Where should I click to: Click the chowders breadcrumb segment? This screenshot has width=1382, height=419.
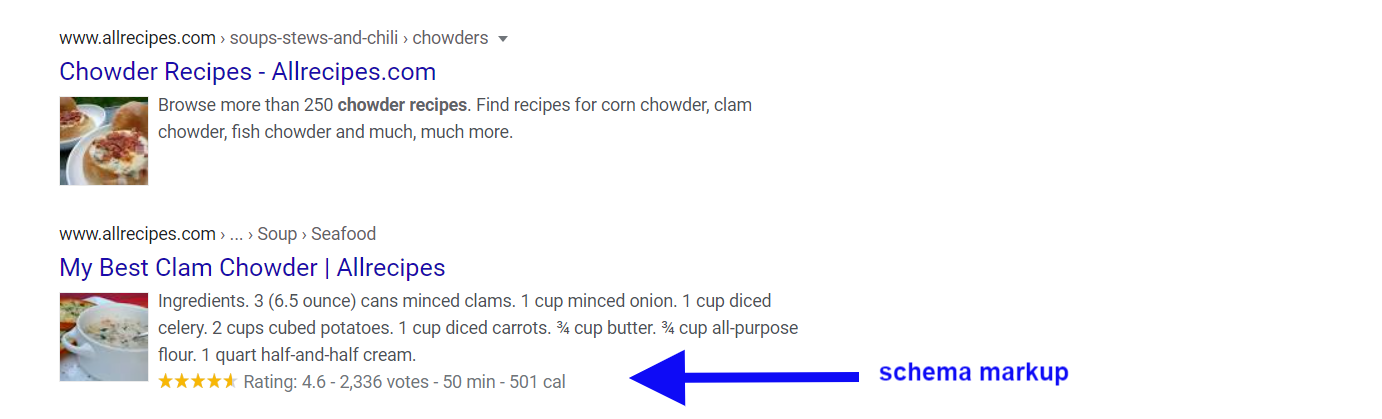point(450,38)
